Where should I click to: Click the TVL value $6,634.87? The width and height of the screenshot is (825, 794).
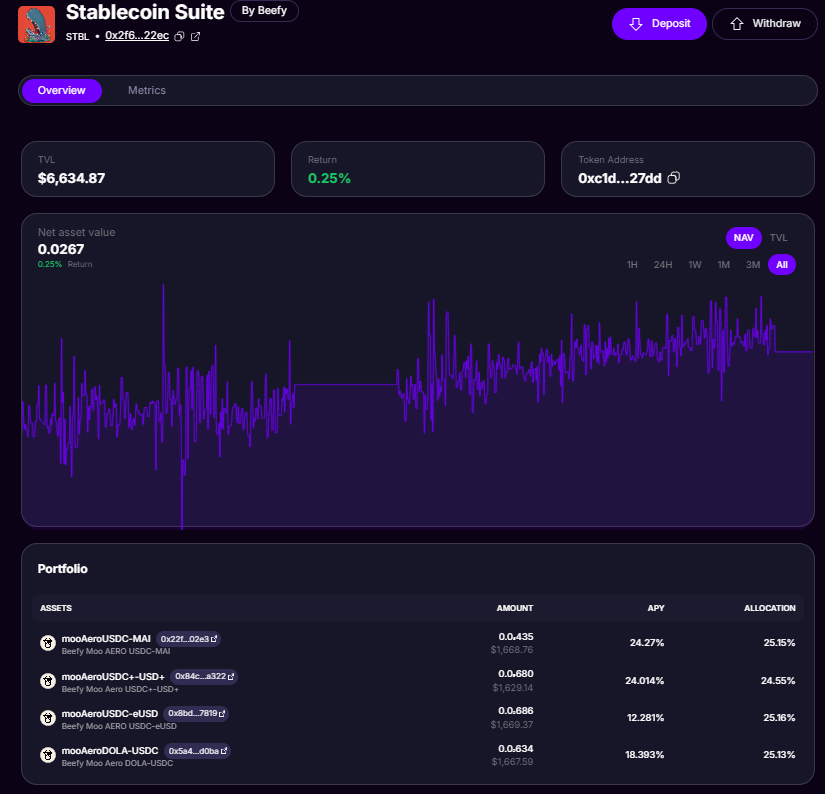pos(72,178)
